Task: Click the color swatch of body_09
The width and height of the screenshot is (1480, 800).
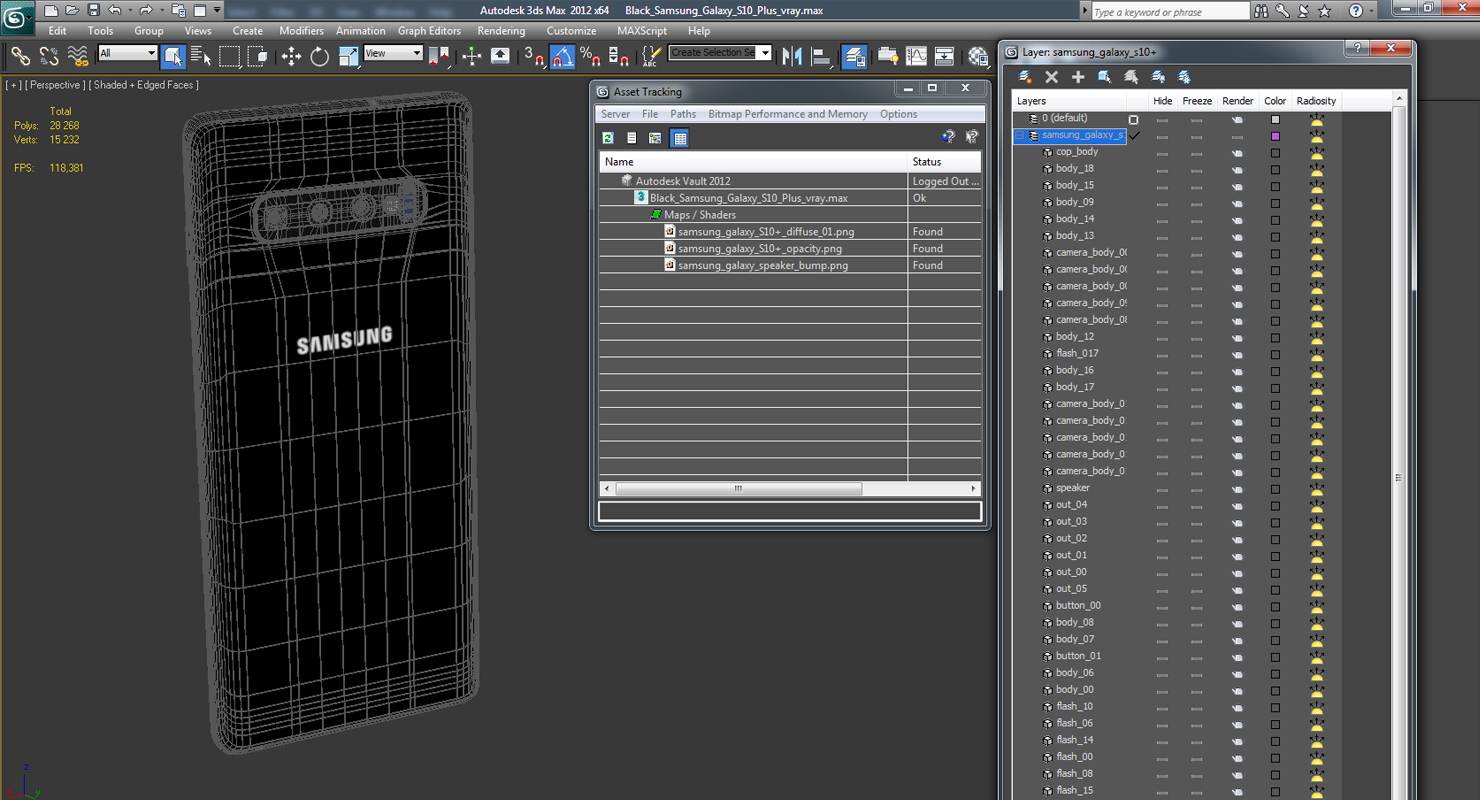Action: point(1275,203)
